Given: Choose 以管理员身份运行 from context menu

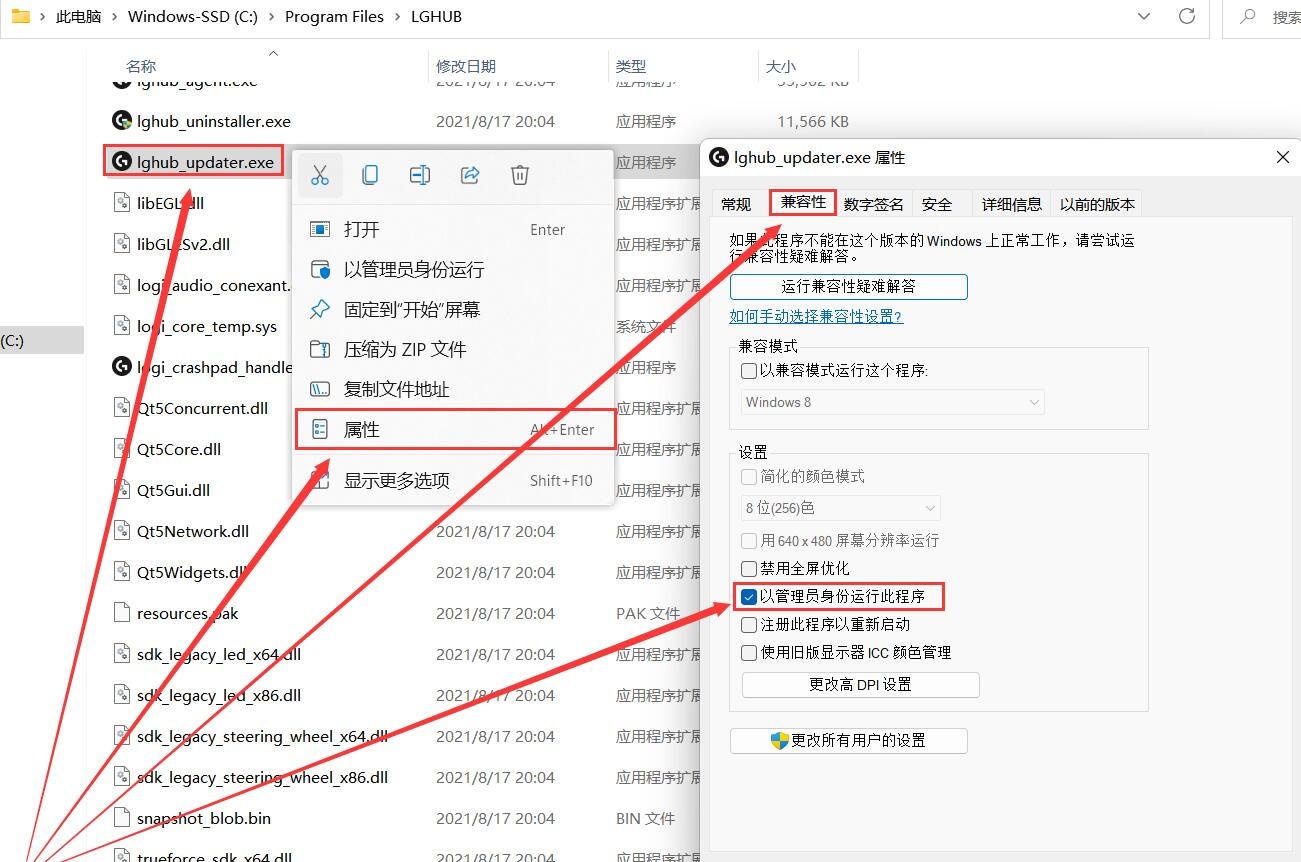Looking at the screenshot, I should [x=453, y=269].
